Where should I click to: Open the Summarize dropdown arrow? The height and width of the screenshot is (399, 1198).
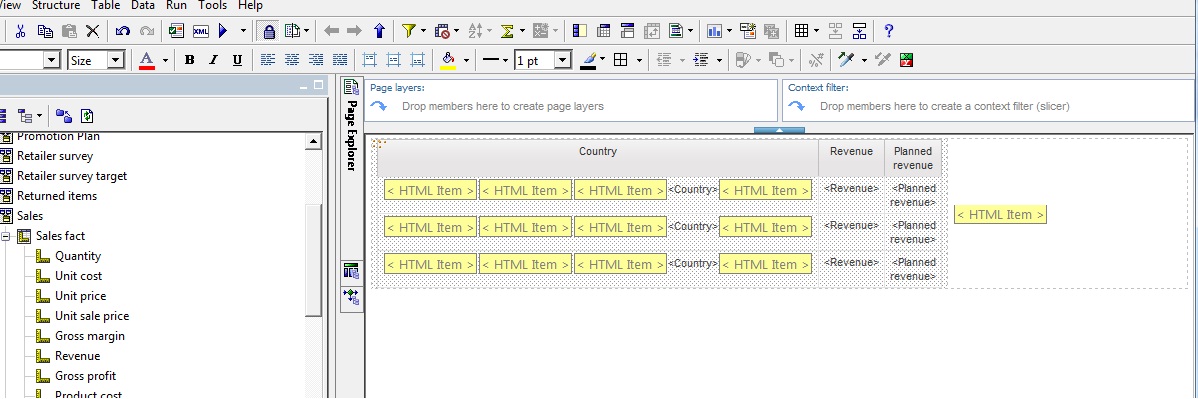click(x=523, y=31)
